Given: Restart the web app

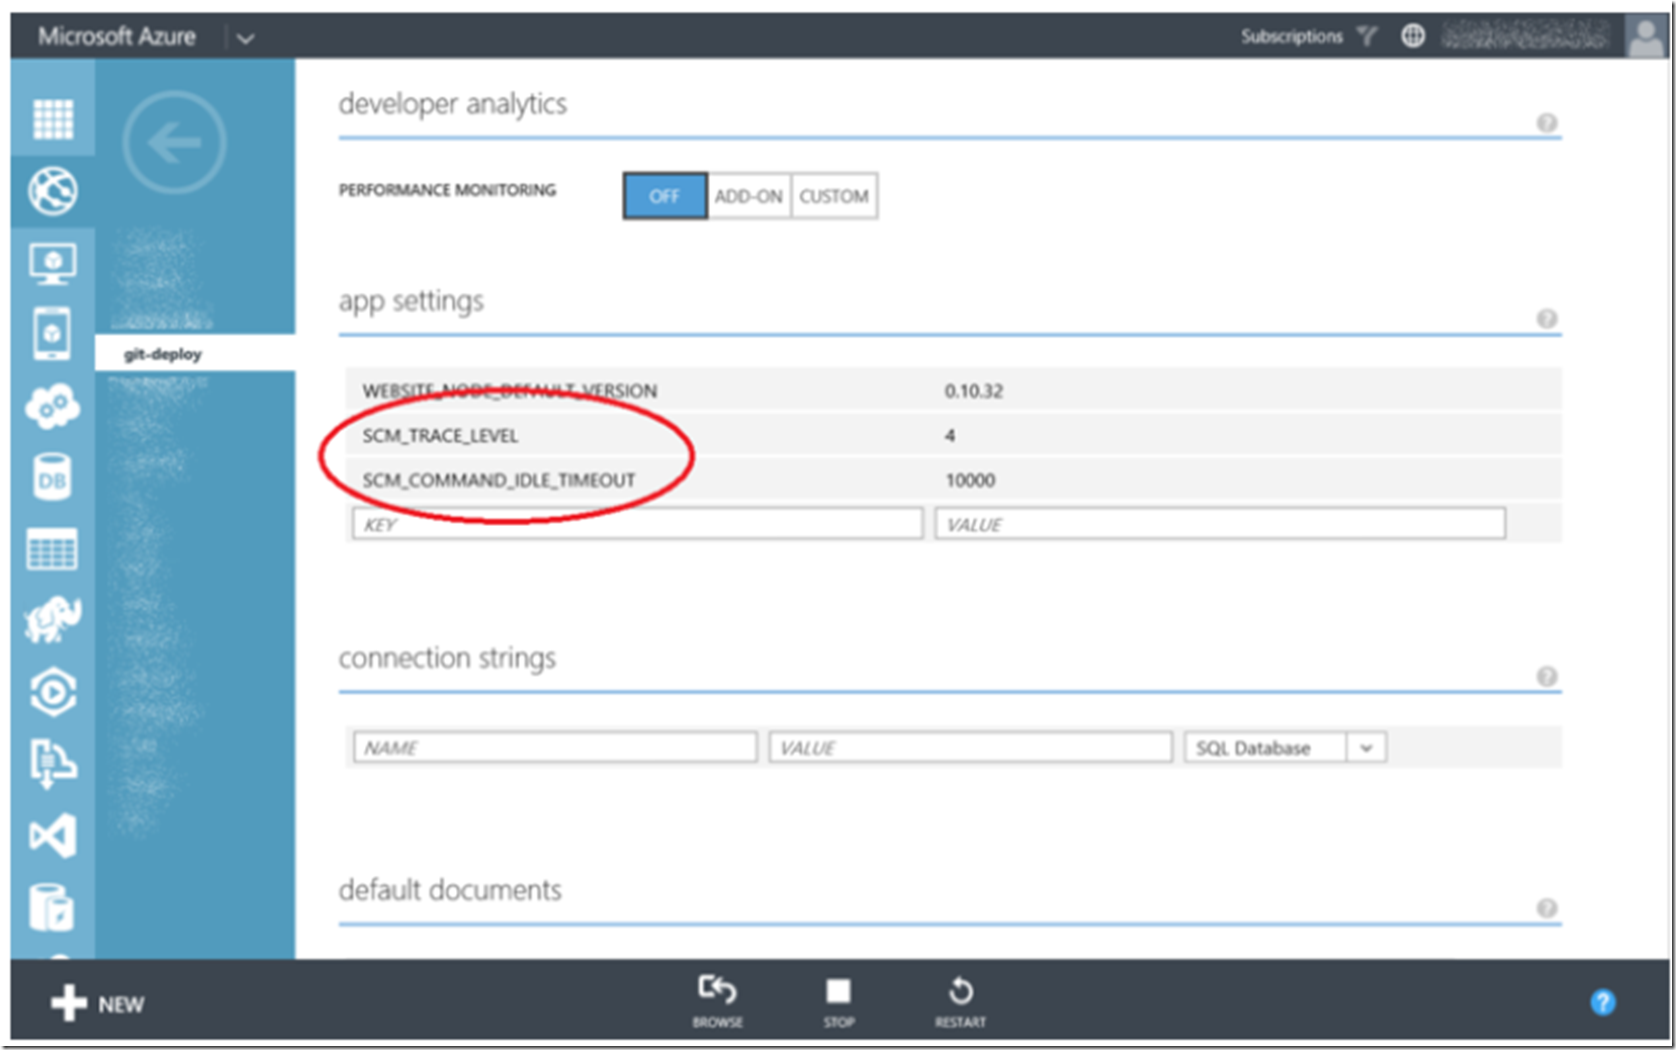Looking at the screenshot, I should pos(960,1001).
